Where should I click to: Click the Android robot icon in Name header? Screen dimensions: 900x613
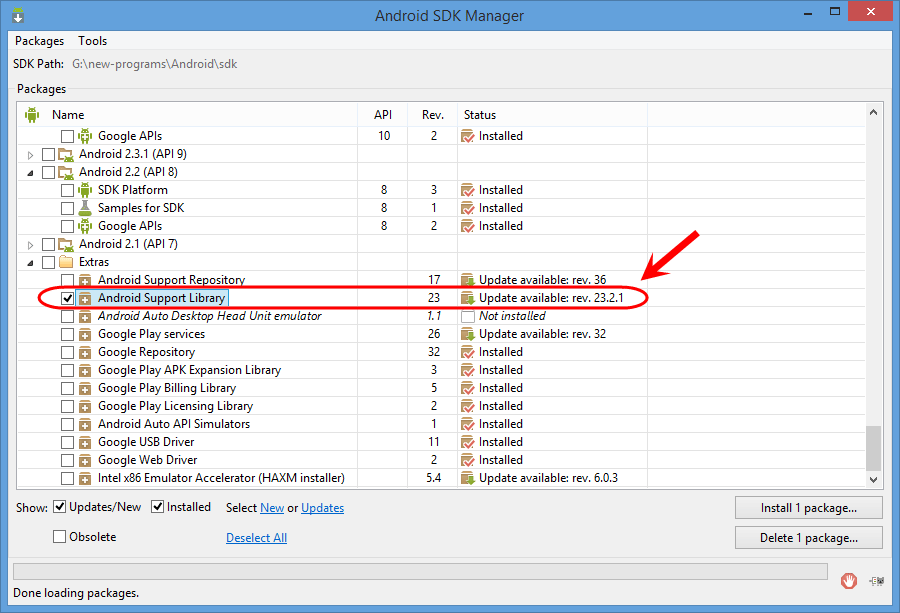point(32,115)
